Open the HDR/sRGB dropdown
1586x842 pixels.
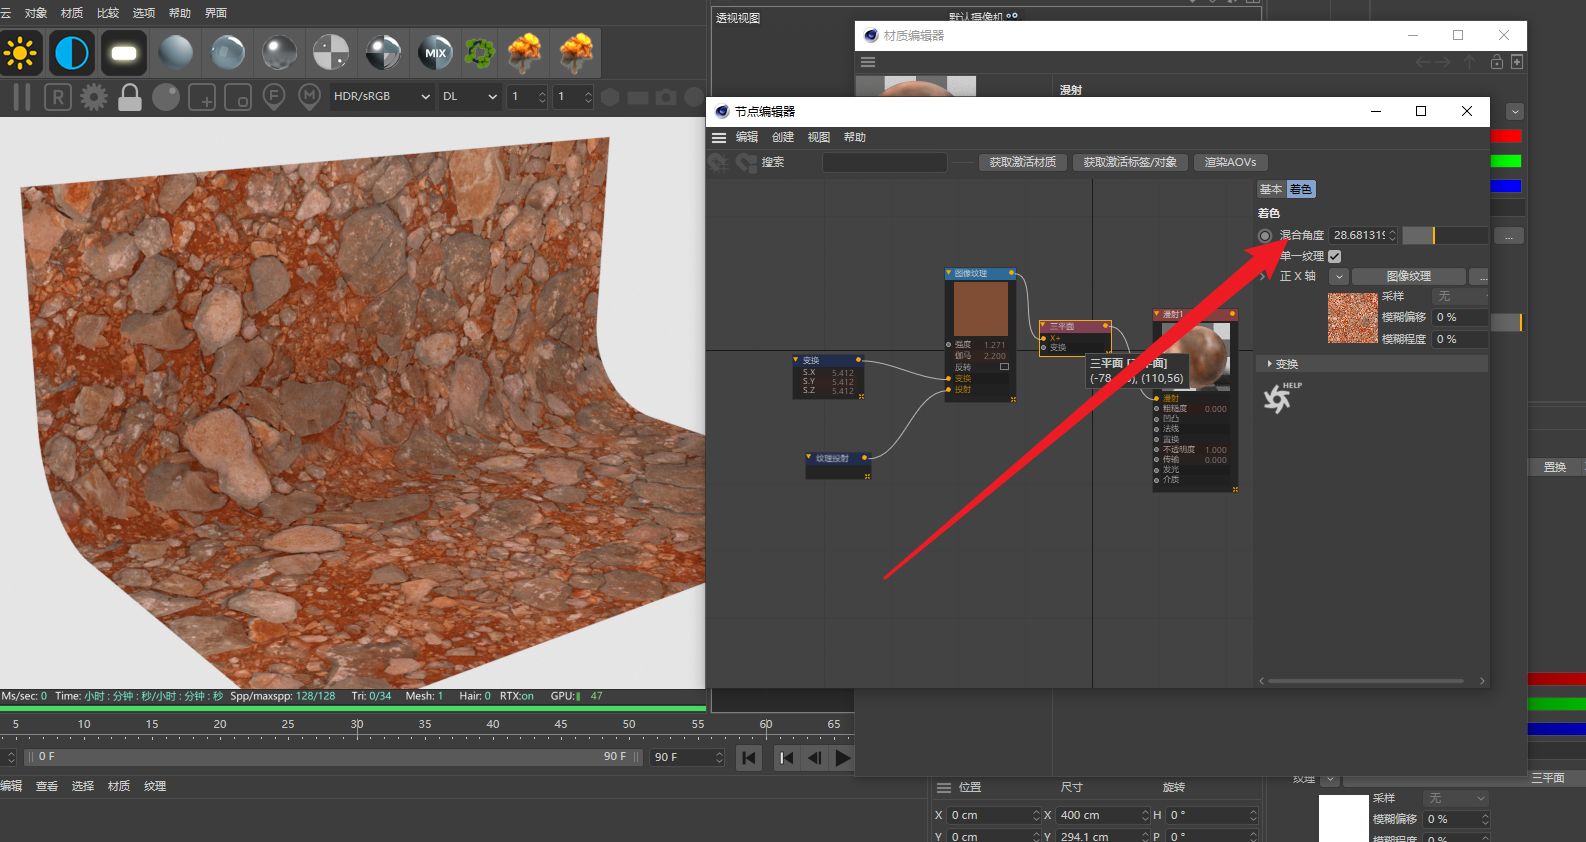click(382, 97)
